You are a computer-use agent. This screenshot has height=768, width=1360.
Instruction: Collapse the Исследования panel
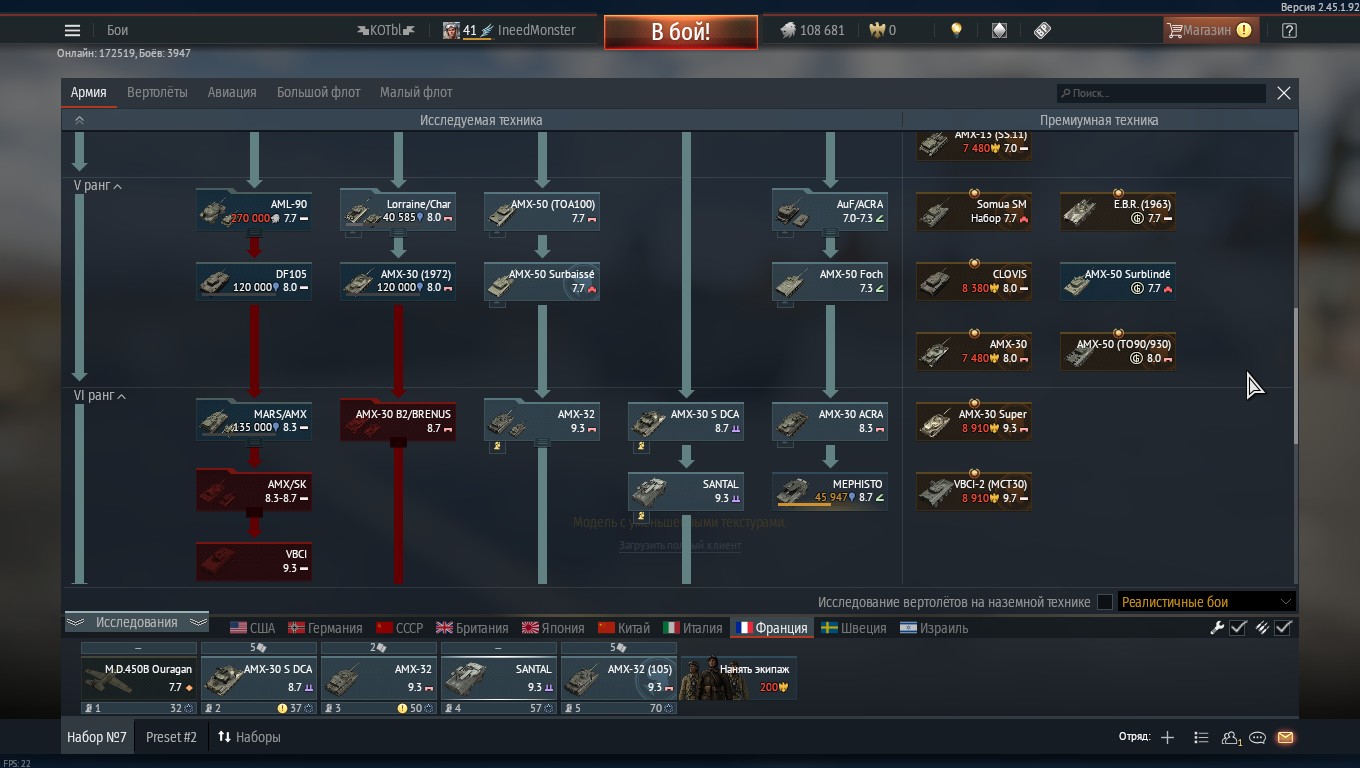point(137,622)
